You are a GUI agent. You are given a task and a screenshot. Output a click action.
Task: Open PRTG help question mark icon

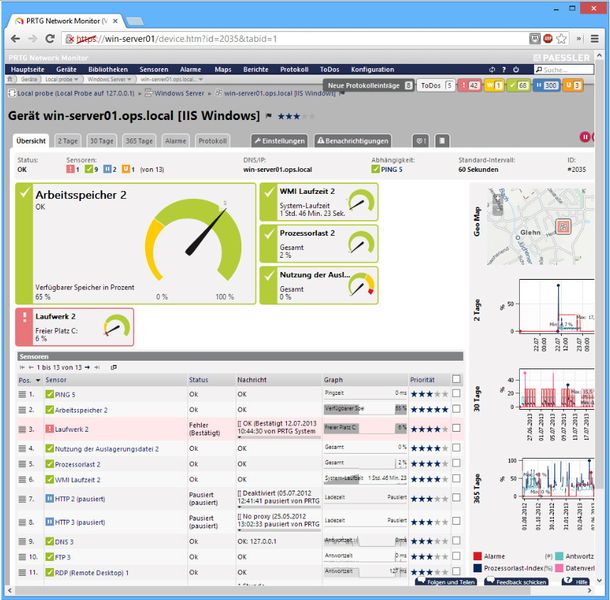504,70
